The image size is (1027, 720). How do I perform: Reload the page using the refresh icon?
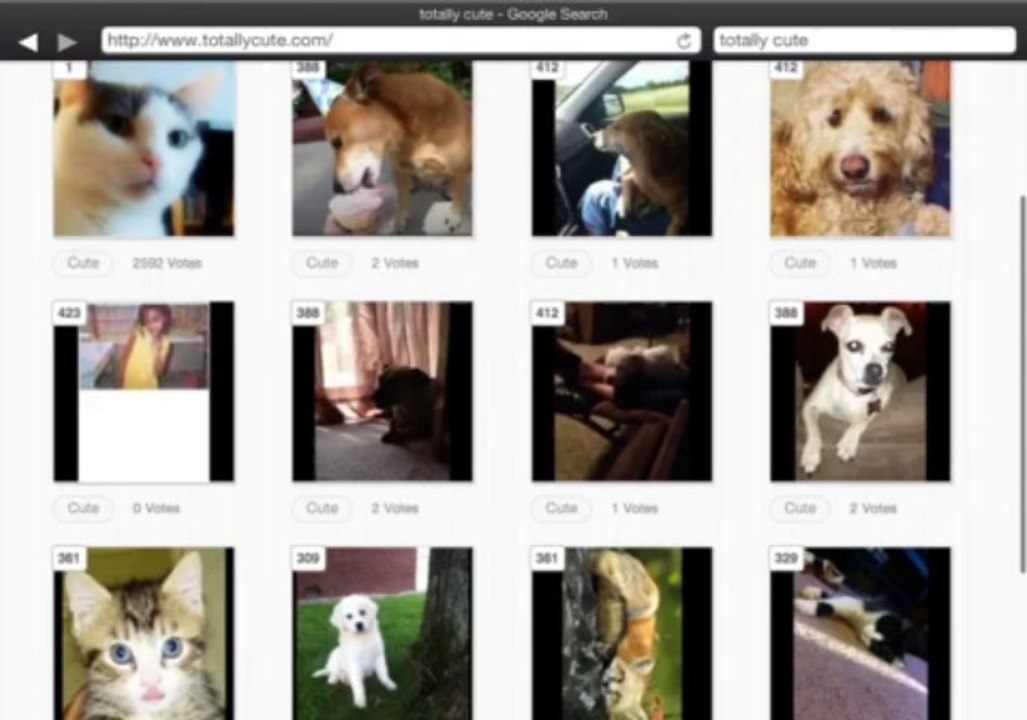coord(684,41)
